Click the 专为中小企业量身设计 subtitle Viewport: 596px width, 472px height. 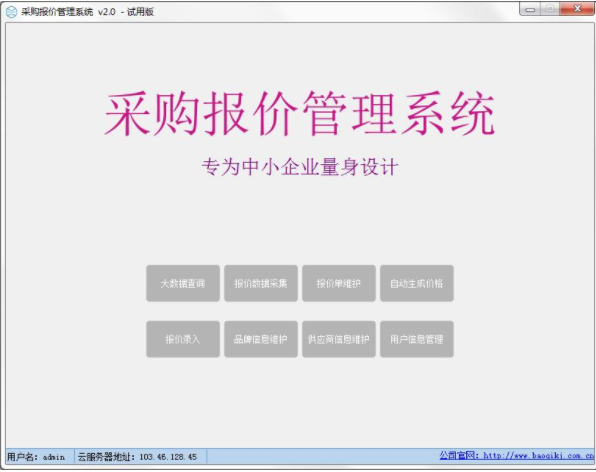point(300,167)
